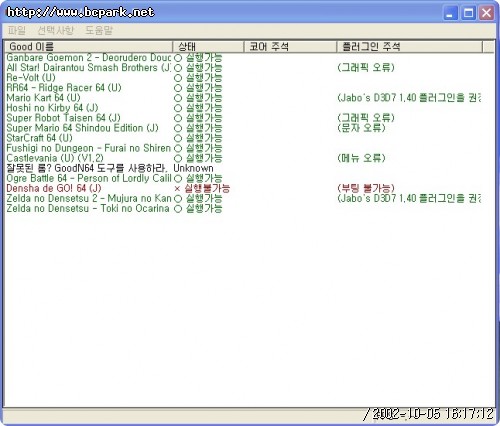Select Castlevania (U) (V1.2) entry

click(55, 158)
